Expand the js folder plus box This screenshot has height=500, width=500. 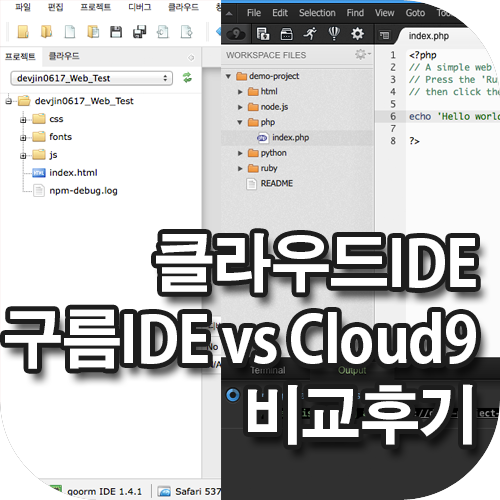pos(23,156)
